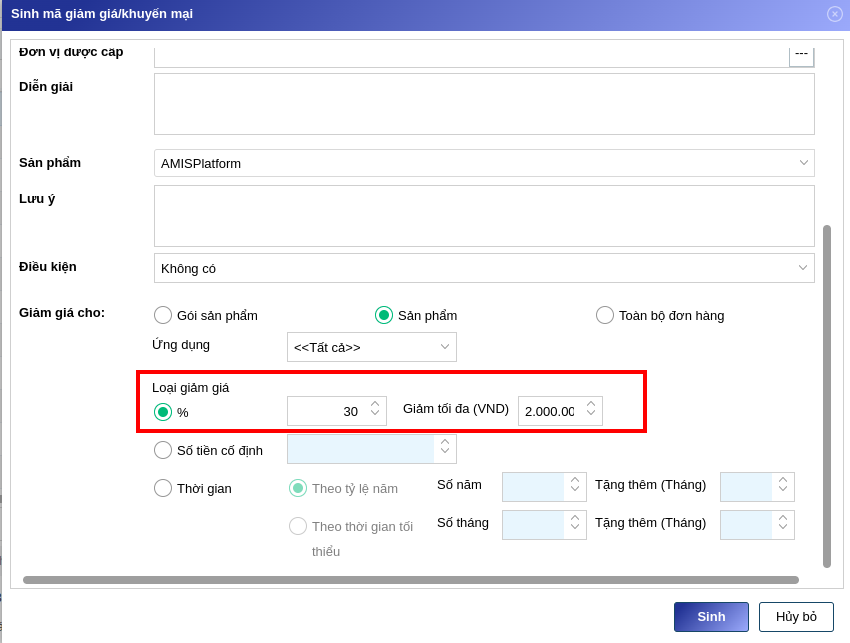Click inside the Diễn giải text area
The width and height of the screenshot is (850, 643).
[484, 104]
